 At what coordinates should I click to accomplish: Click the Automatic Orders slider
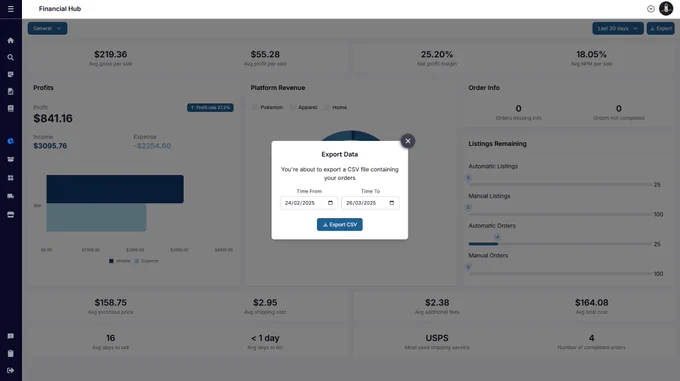coord(560,244)
